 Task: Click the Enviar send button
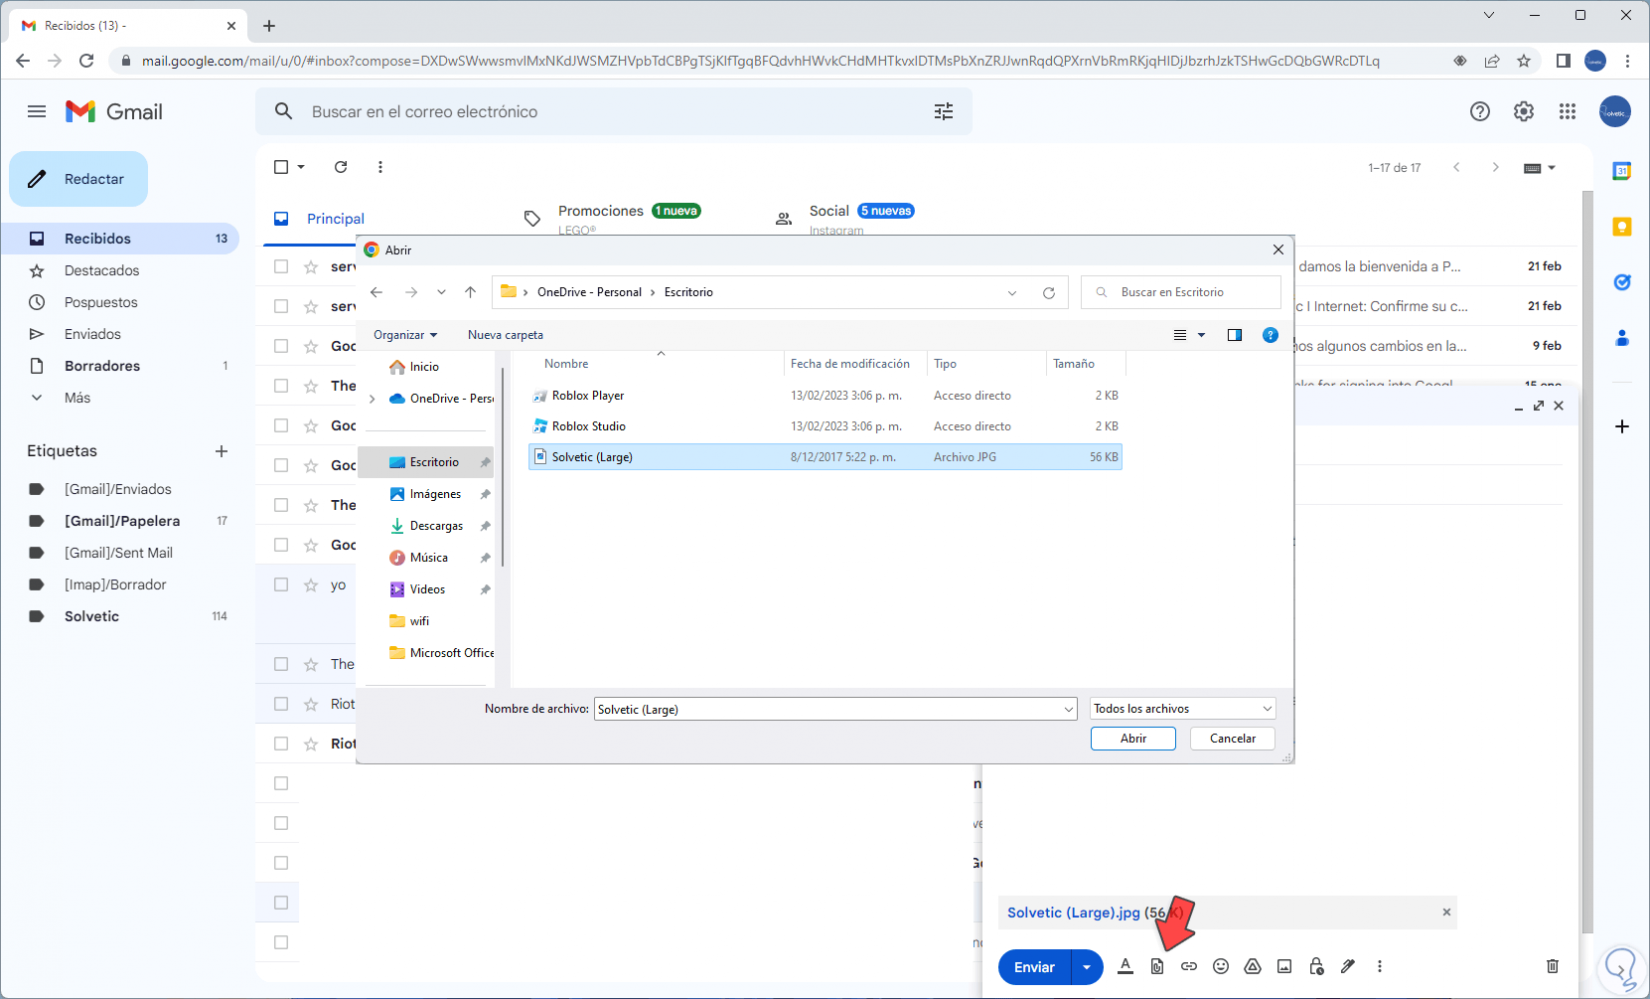point(1034,967)
